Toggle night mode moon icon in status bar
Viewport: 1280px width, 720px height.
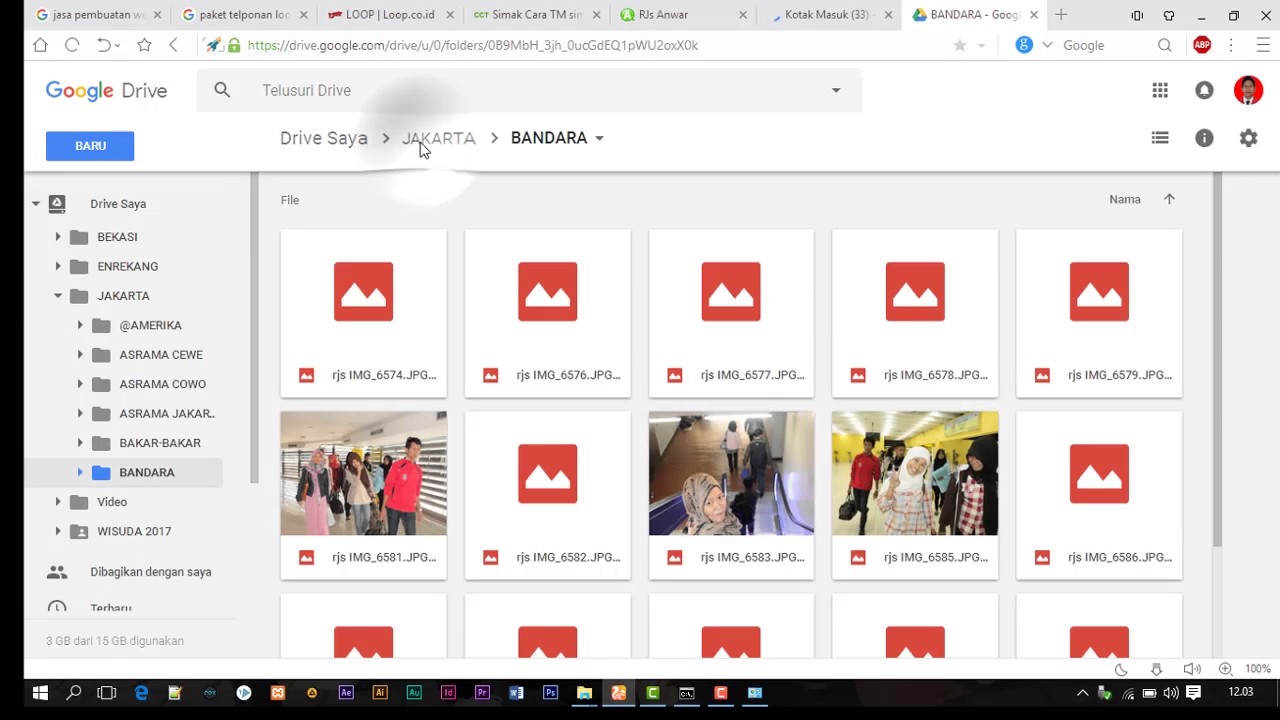1121,669
